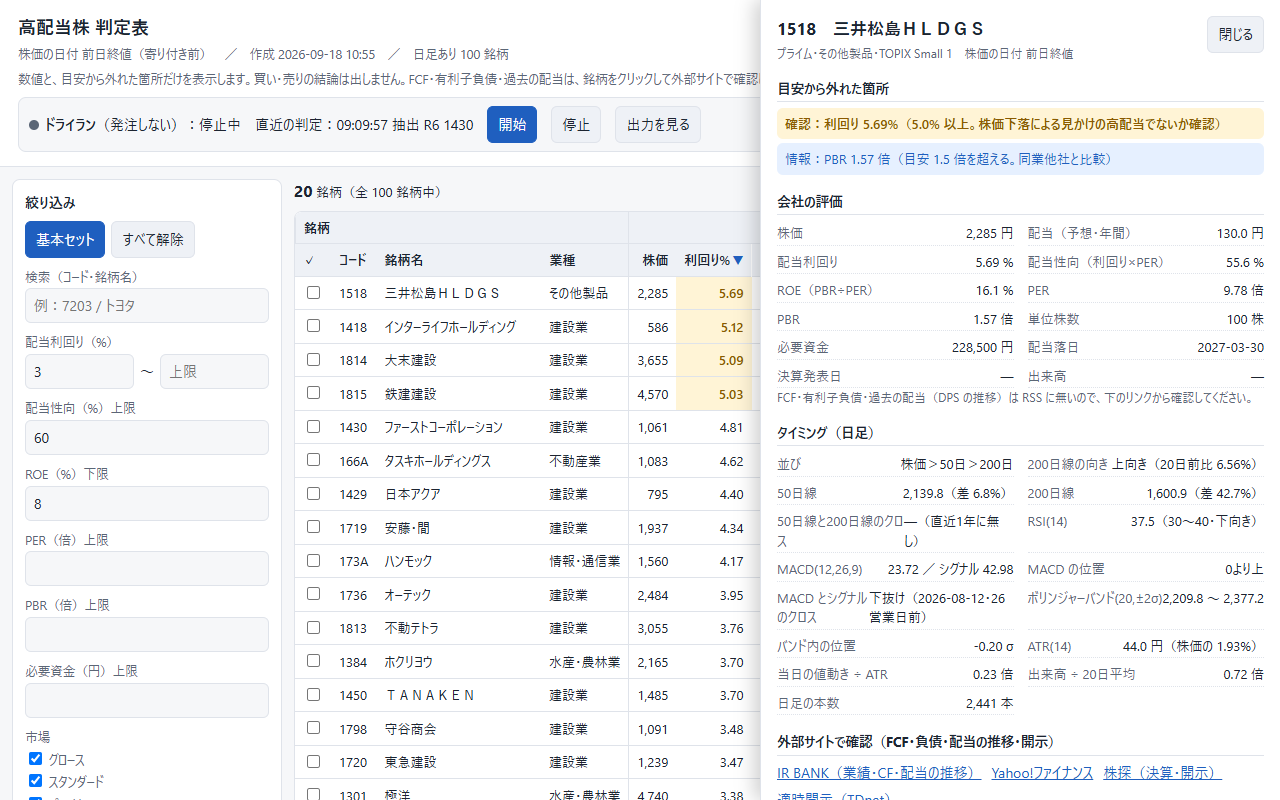Select the 三井松島ＨＬＤＧＳ stock name cell
The width and height of the screenshot is (1280, 800).
[x=442, y=293]
